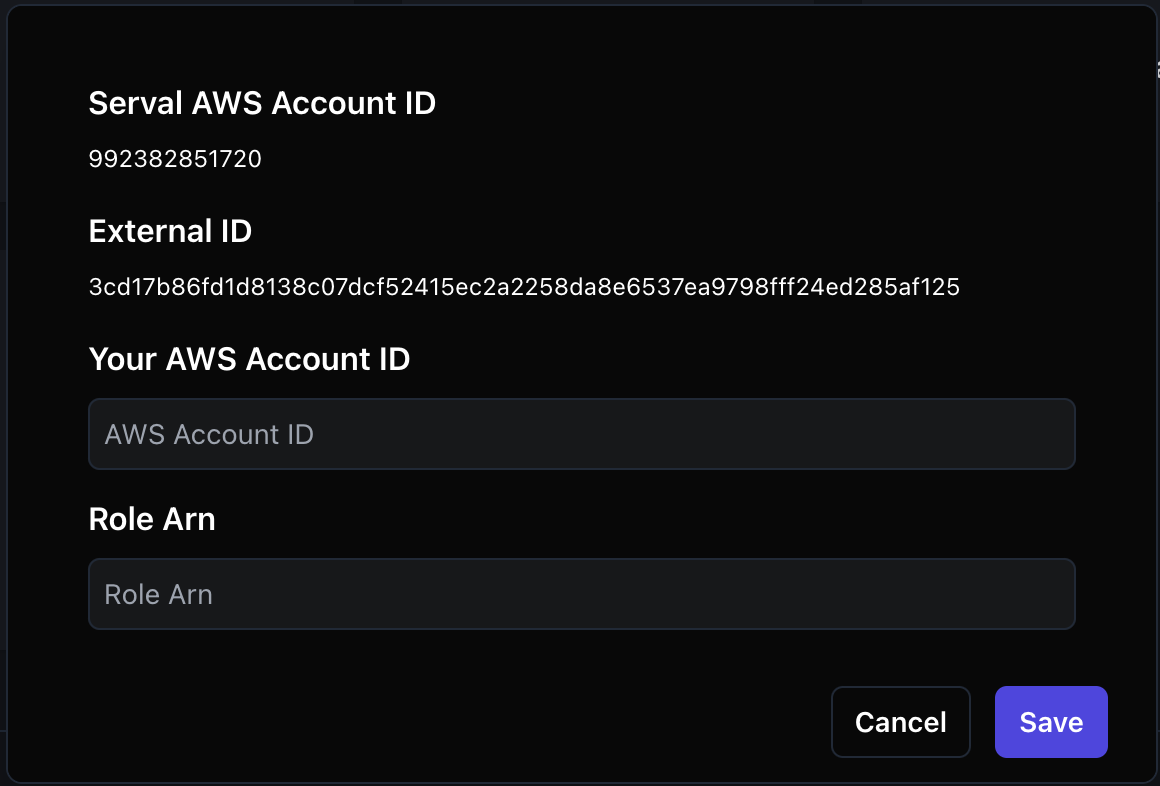Image resolution: width=1160 pixels, height=786 pixels.
Task: Click the External ID hash value
Action: pos(524,286)
